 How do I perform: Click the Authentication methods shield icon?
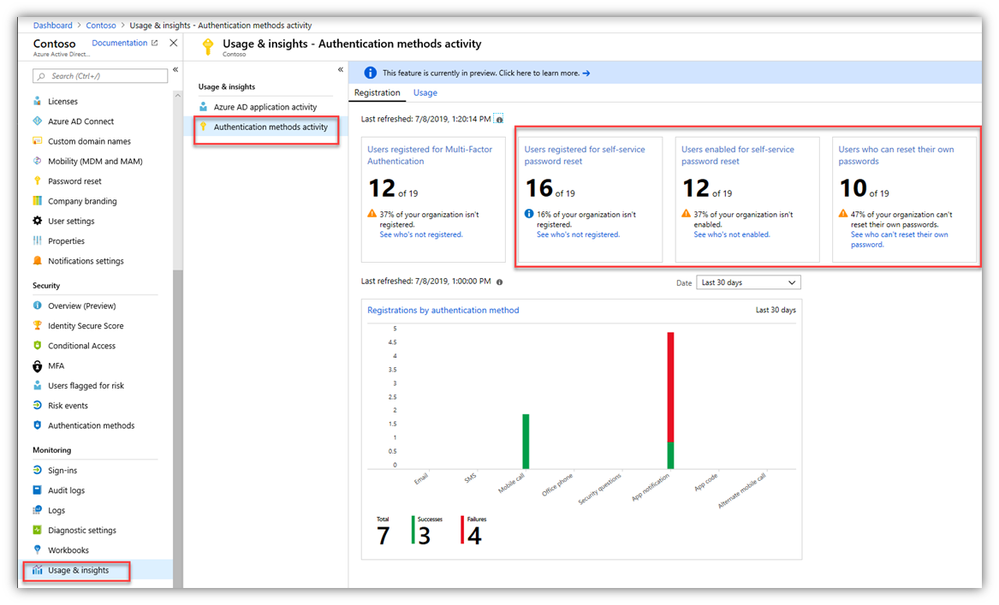pos(37,425)
